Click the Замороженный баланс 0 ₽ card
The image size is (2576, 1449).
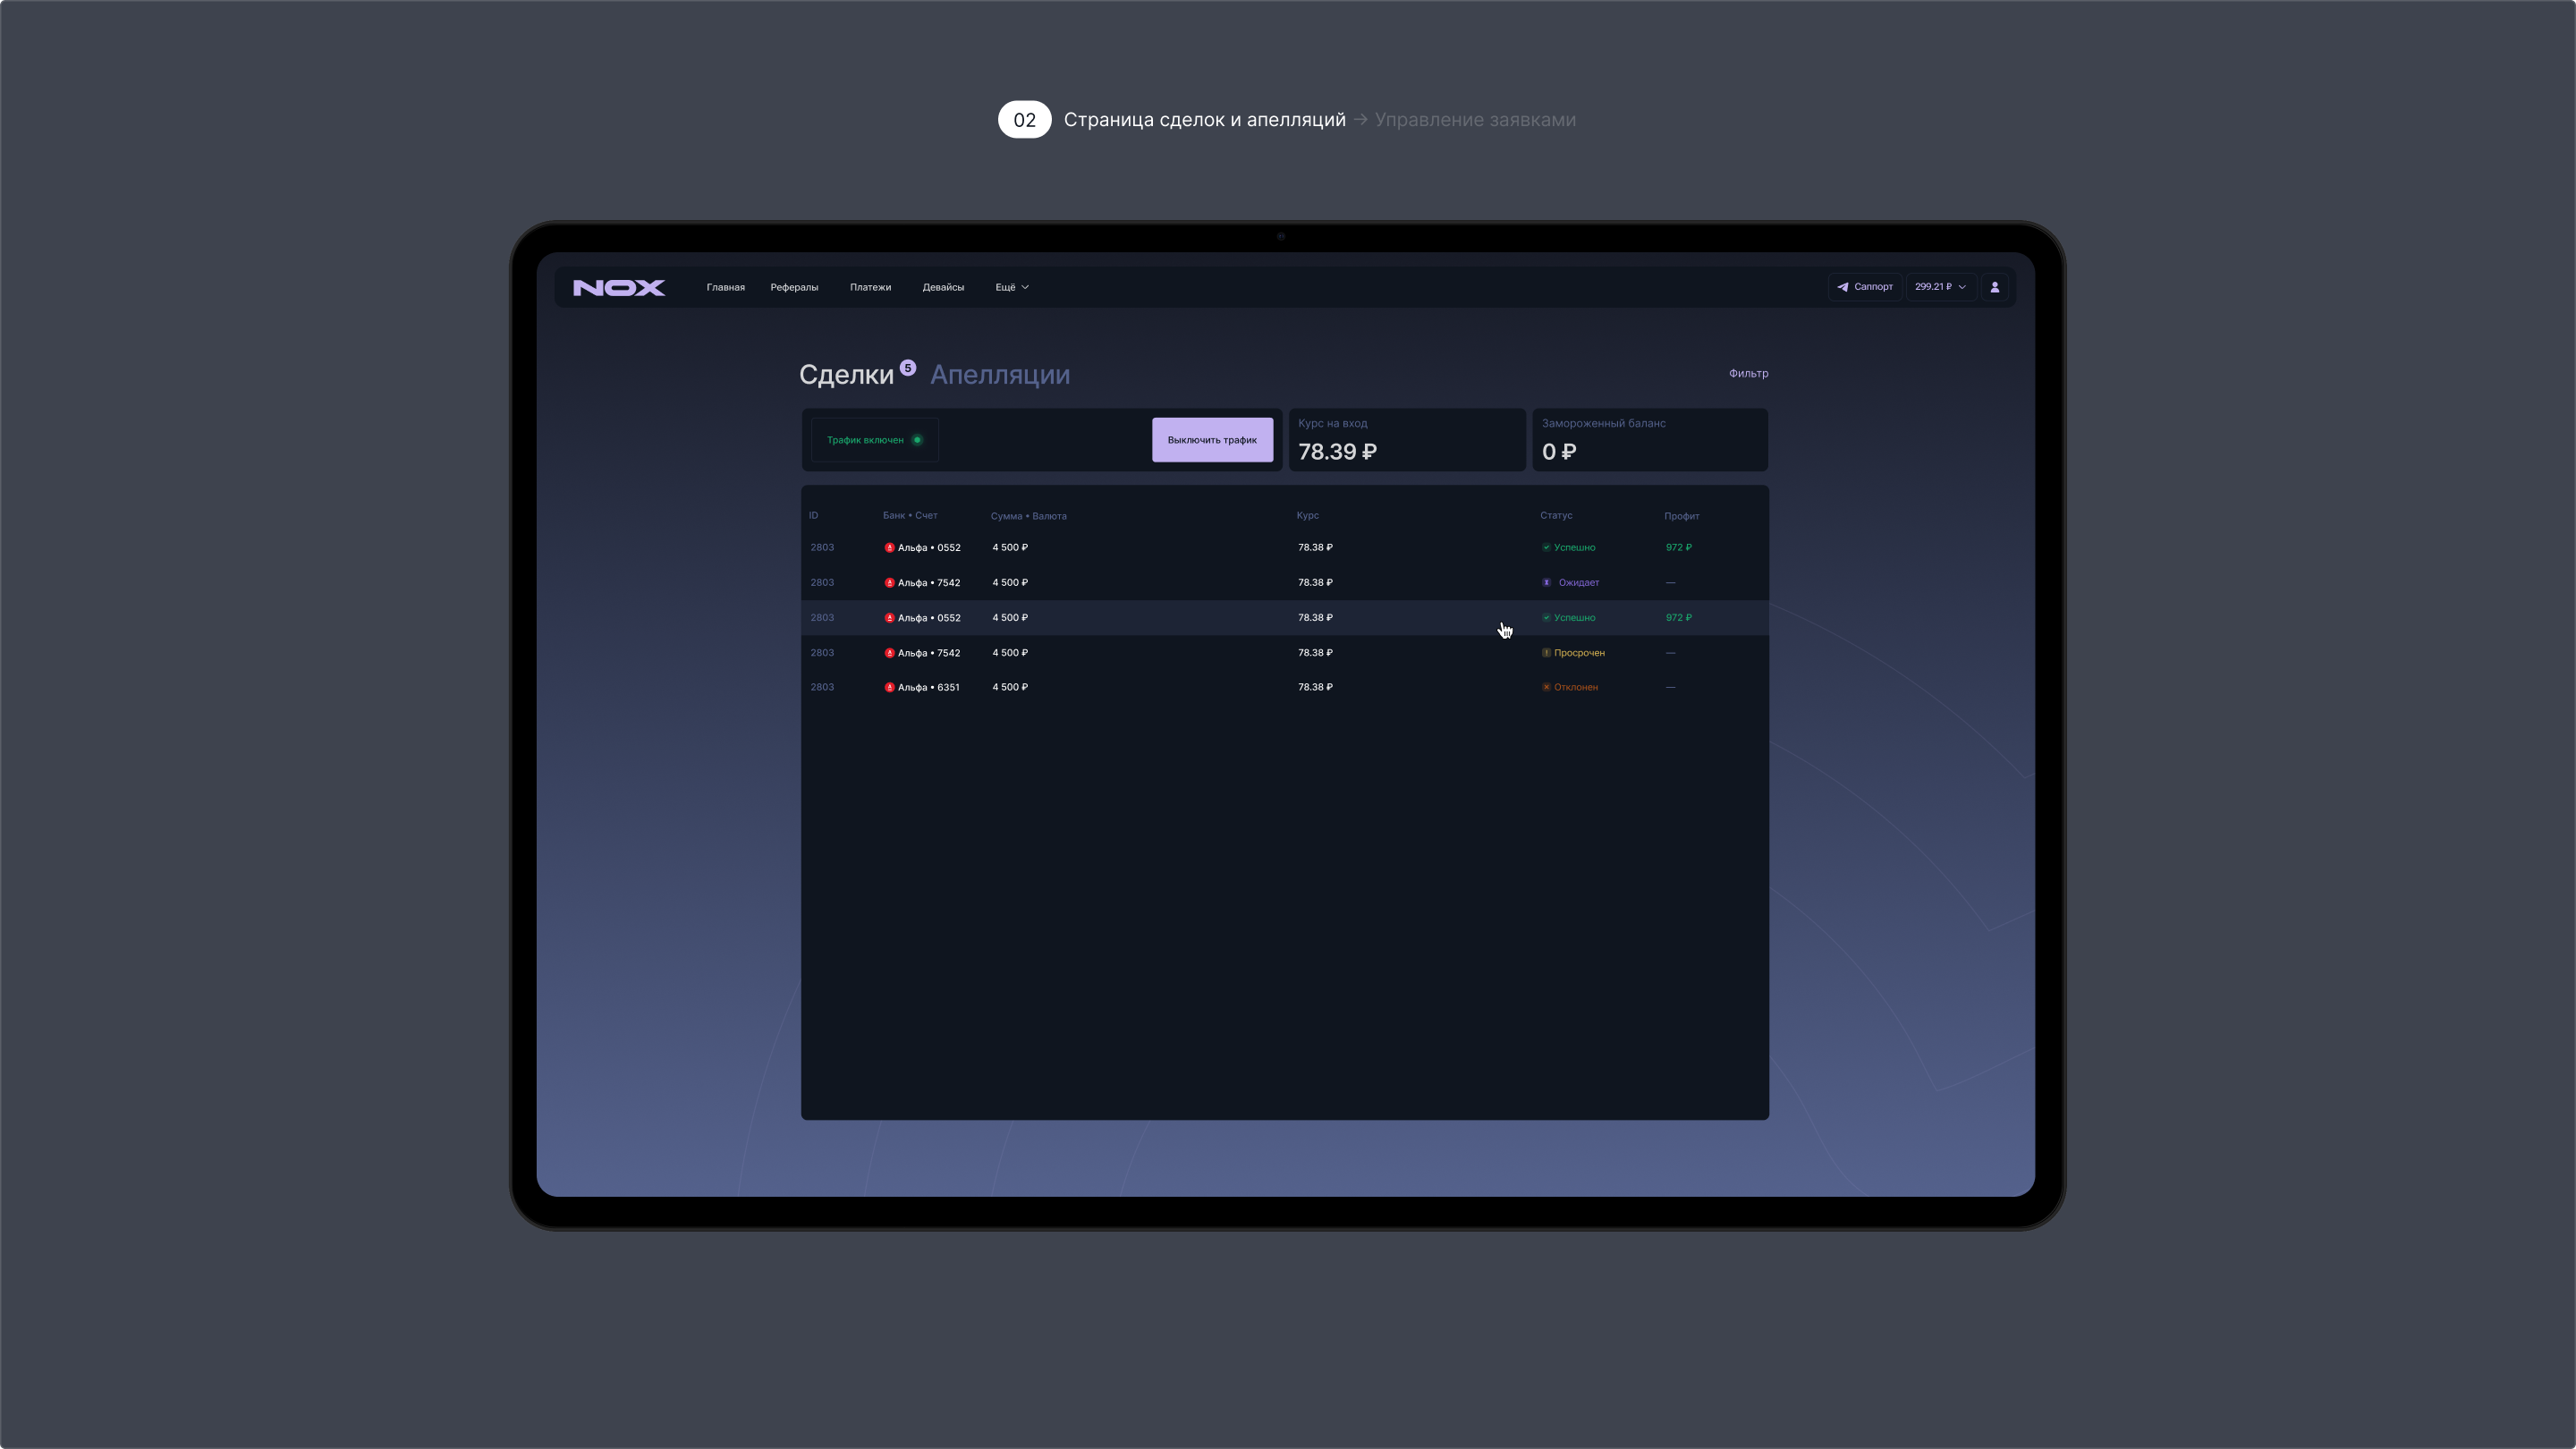(x=1650, y=440)
